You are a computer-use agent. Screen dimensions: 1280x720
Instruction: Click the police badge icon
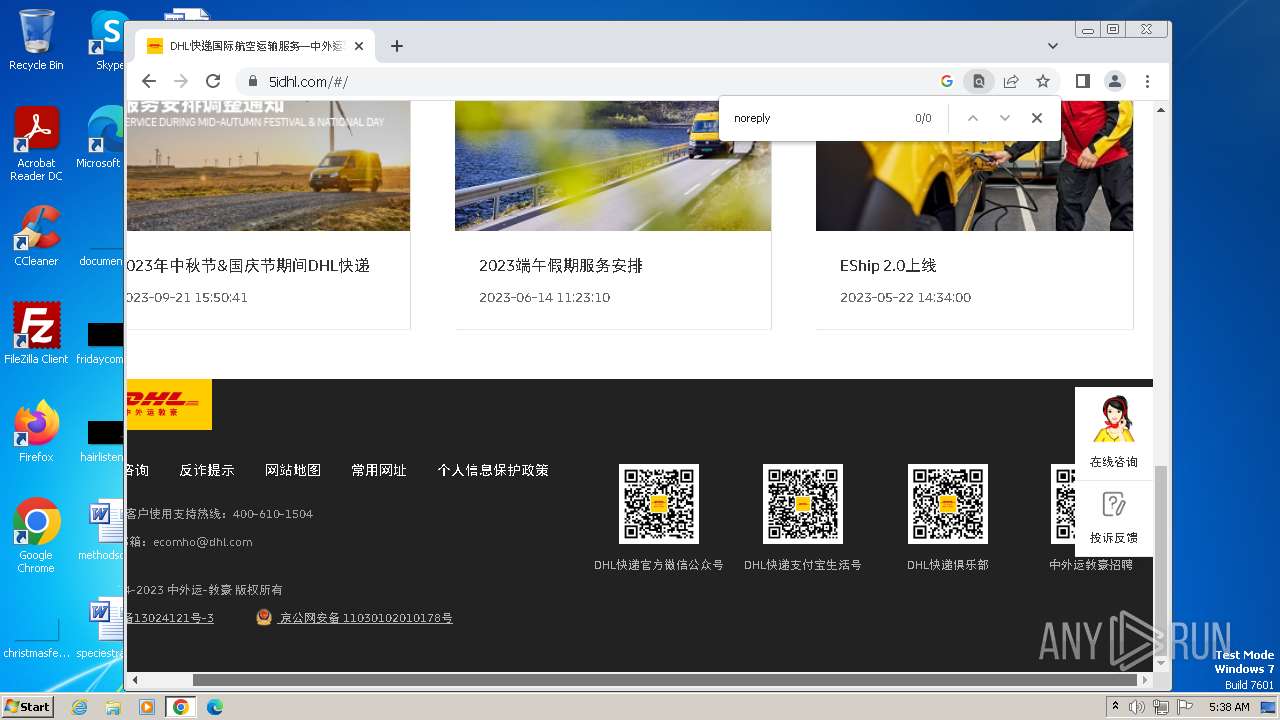tap(264, 618)
